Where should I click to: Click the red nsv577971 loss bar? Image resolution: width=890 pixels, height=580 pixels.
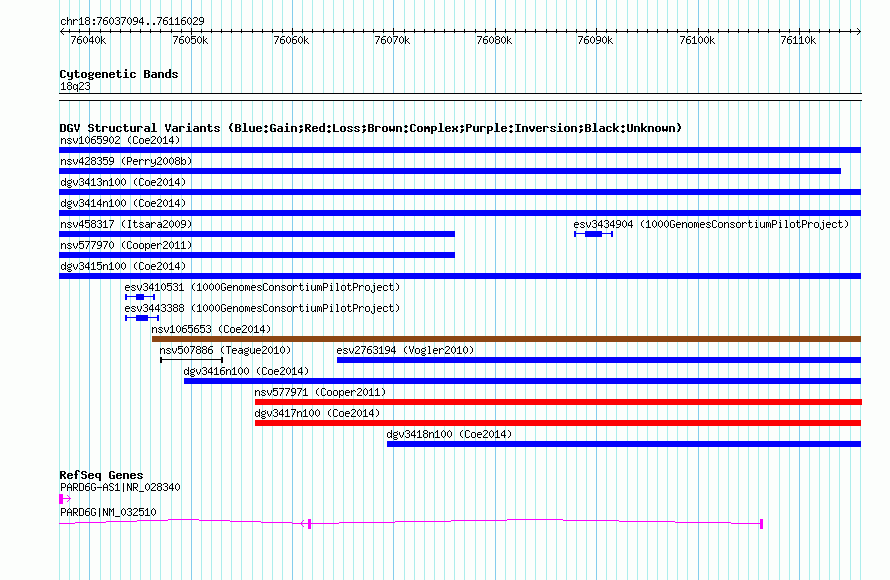[x=559, y=402]
